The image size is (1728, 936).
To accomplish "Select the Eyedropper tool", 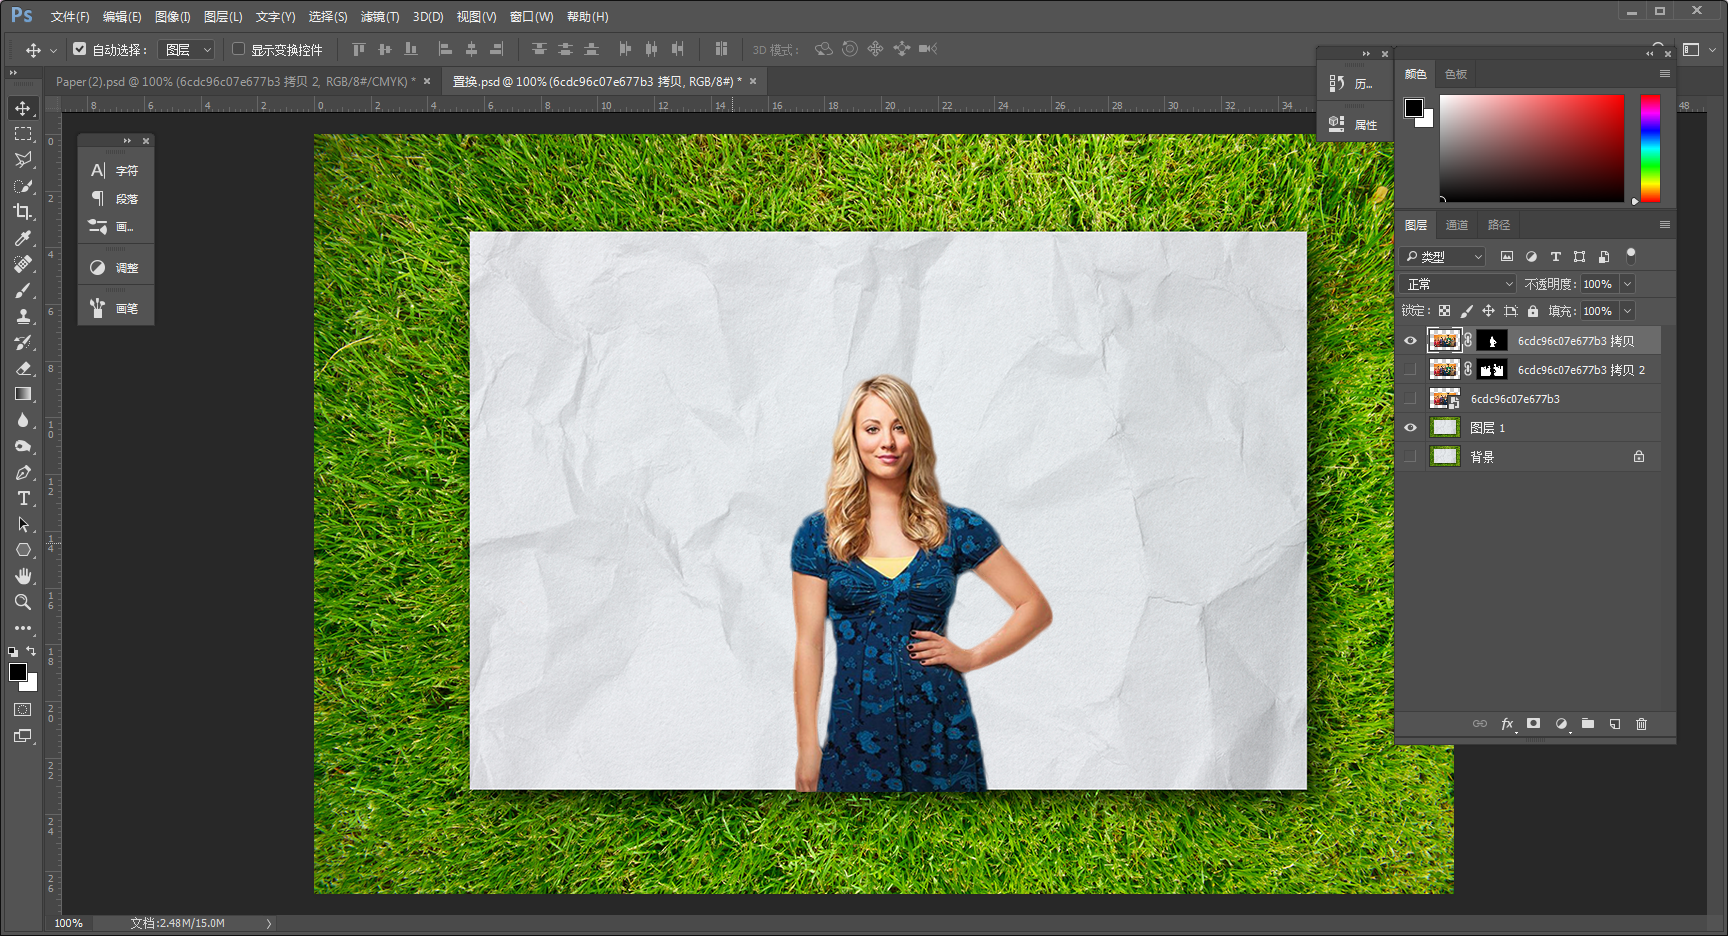I will pos(23,238).
